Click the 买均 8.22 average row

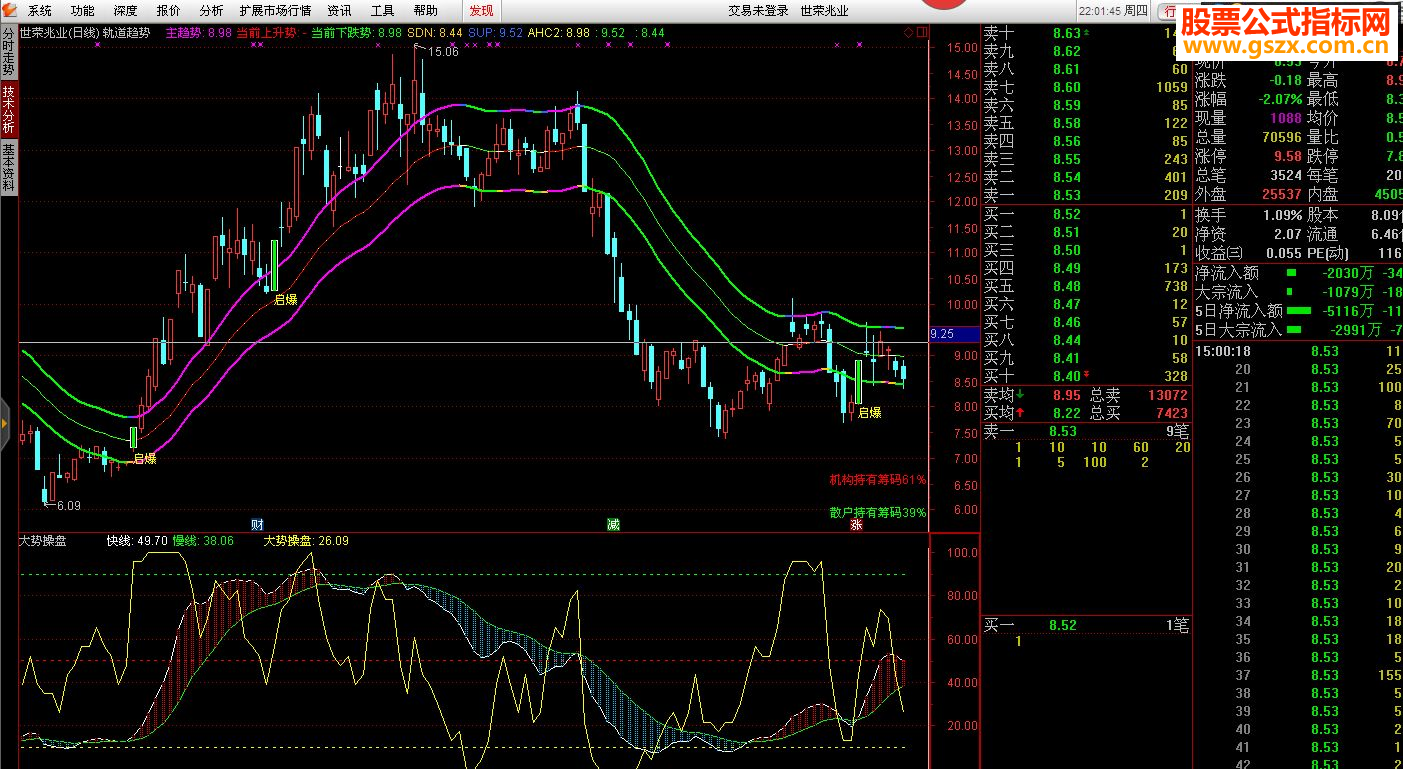(1033, 412)
